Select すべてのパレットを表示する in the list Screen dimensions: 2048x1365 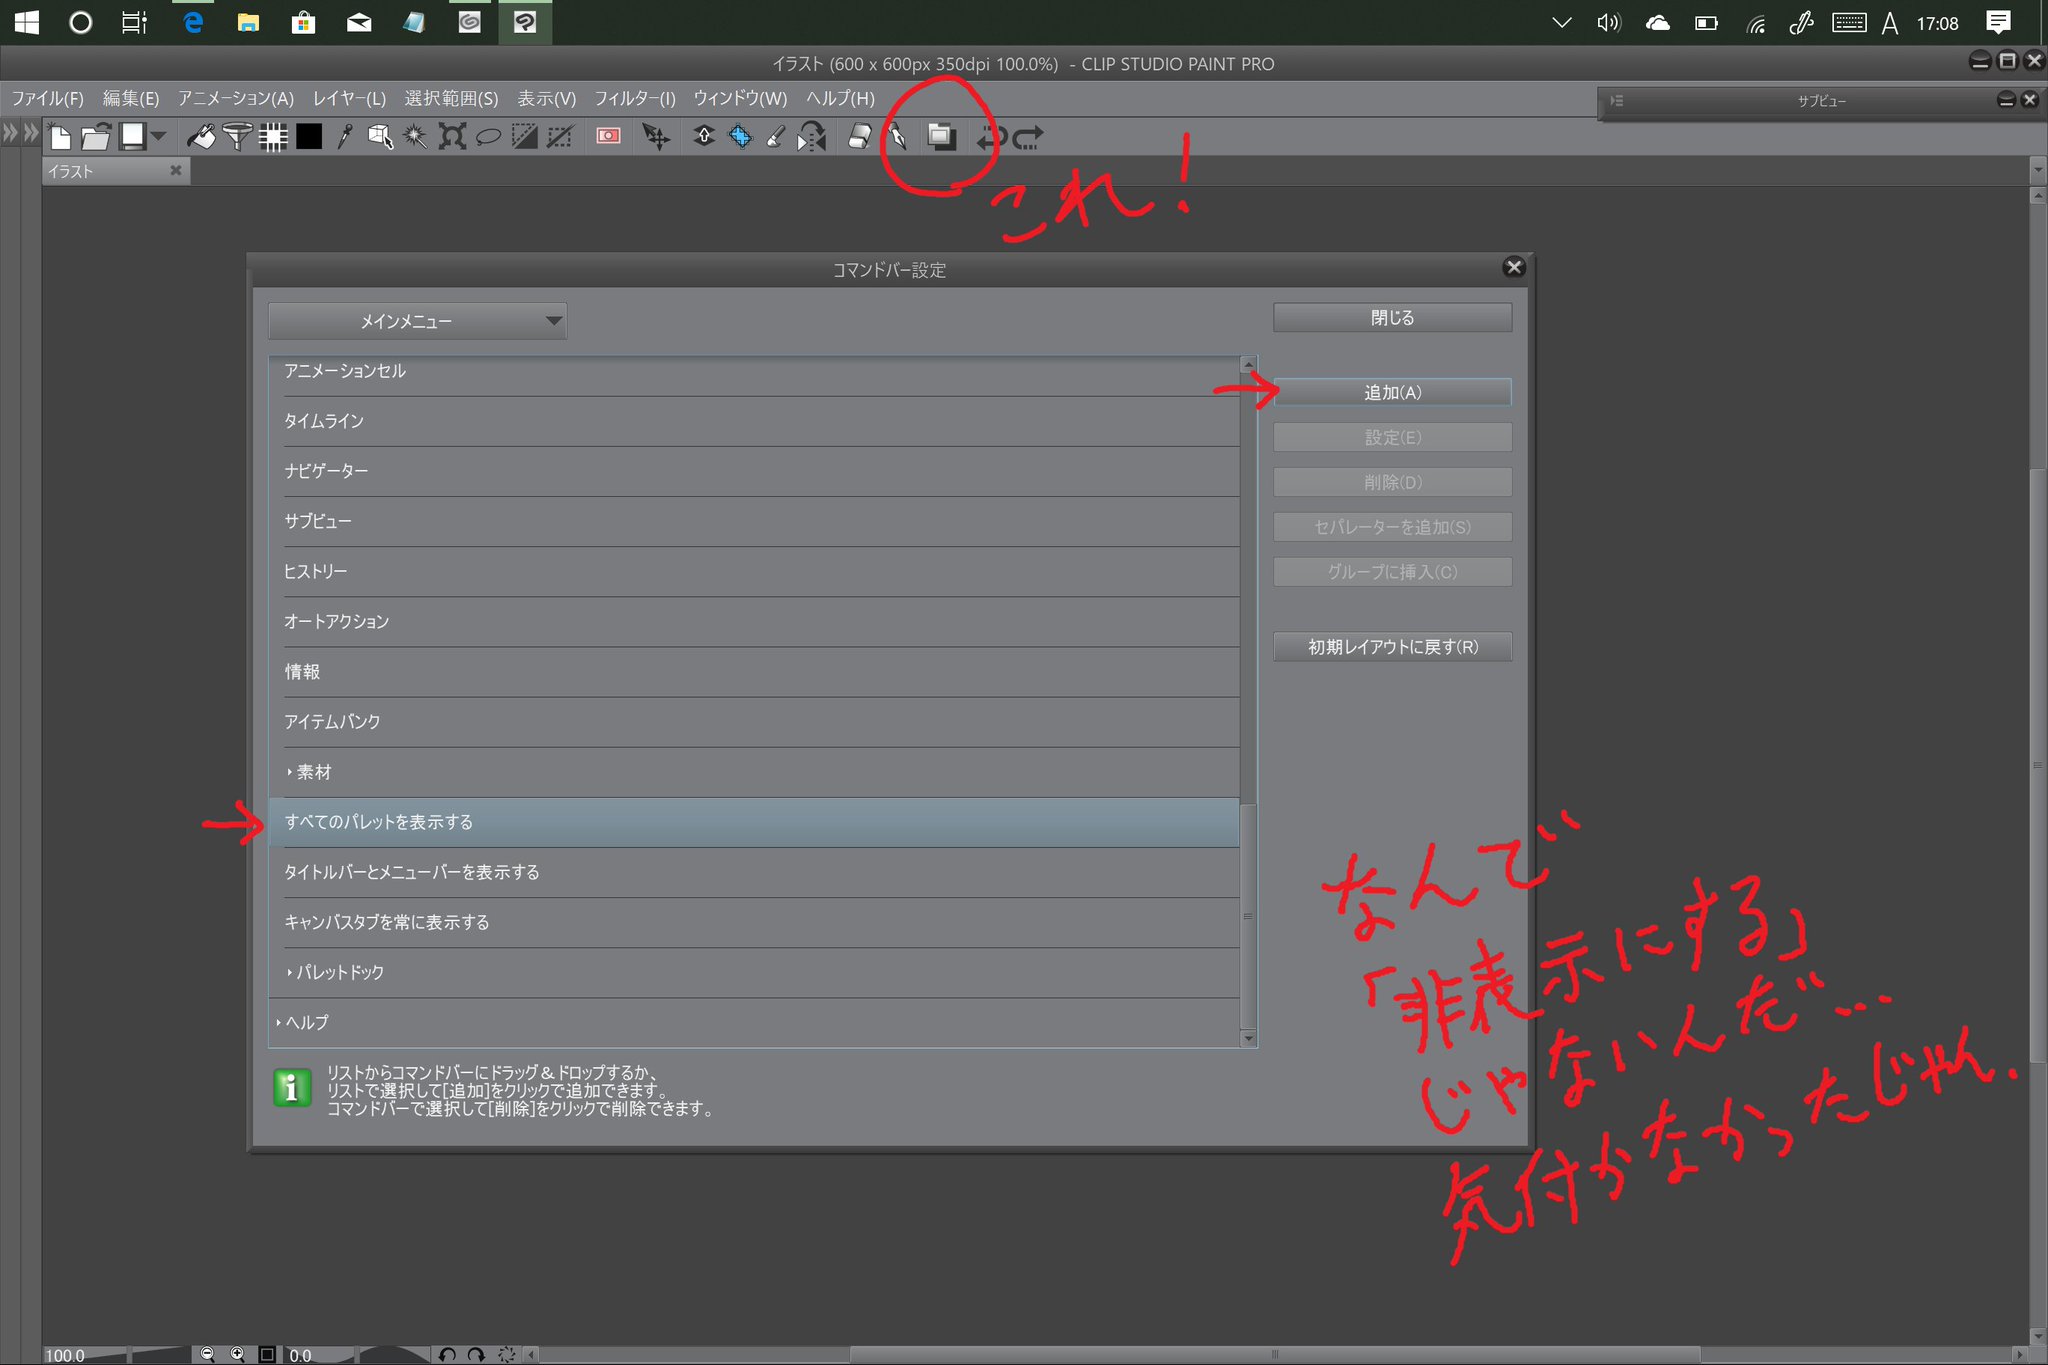[754, 822]
